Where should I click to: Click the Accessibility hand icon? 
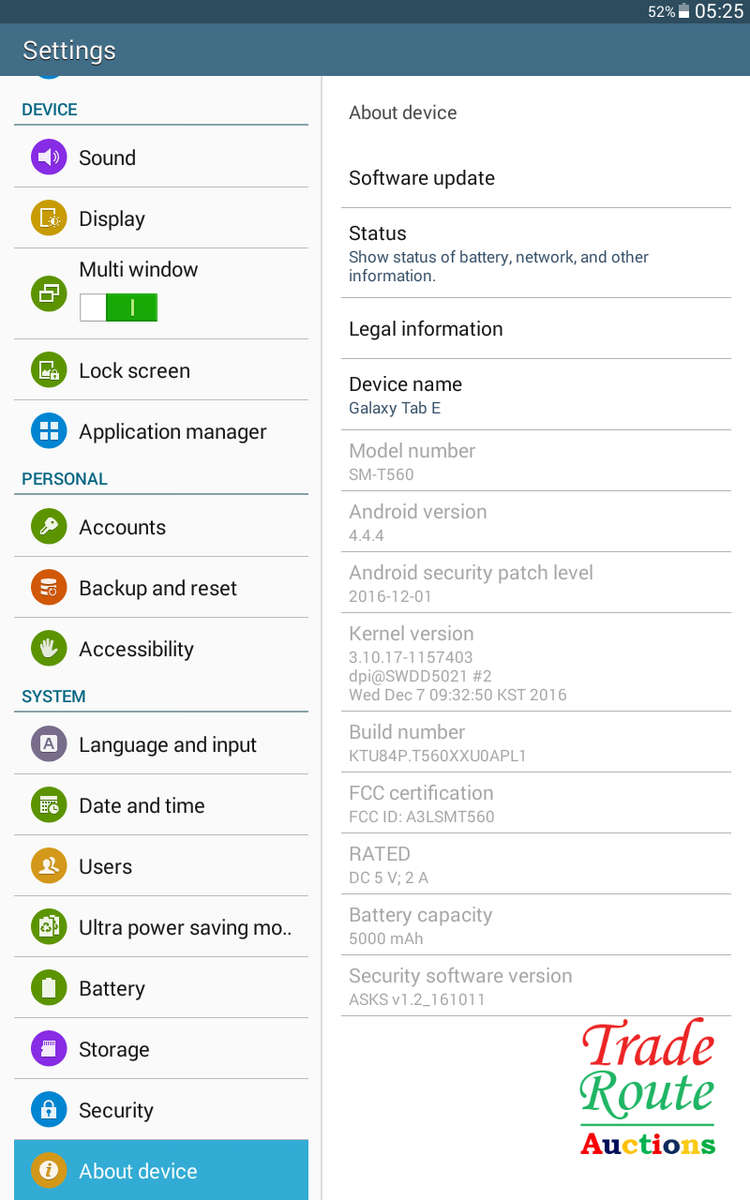pyautogui.click(x=48, y=648)
